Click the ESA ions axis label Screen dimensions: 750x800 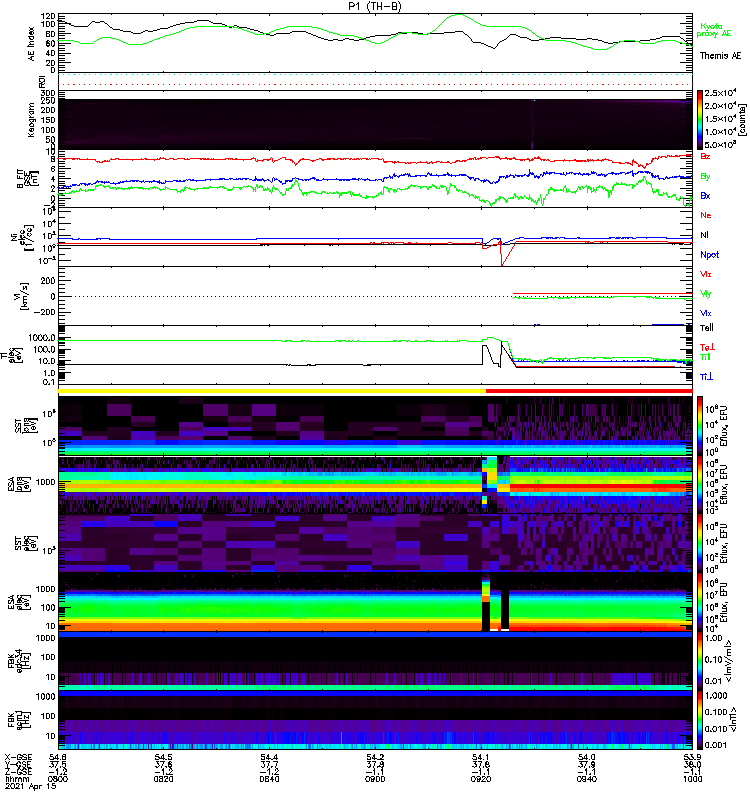18,484
